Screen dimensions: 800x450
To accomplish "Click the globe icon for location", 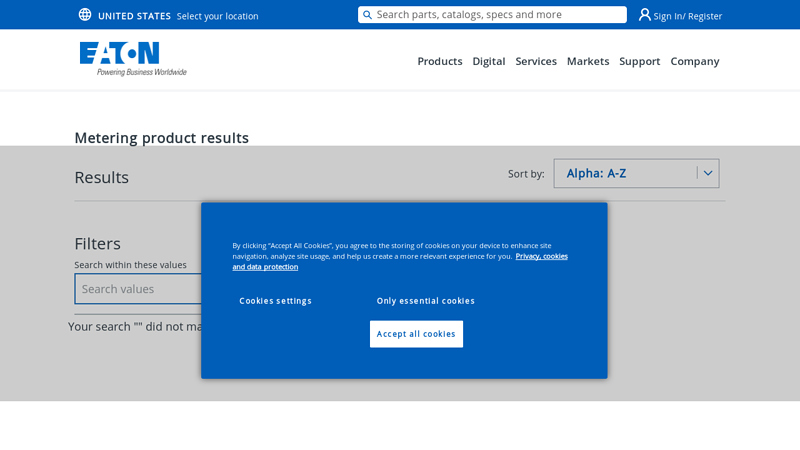I will click(85, 15).
